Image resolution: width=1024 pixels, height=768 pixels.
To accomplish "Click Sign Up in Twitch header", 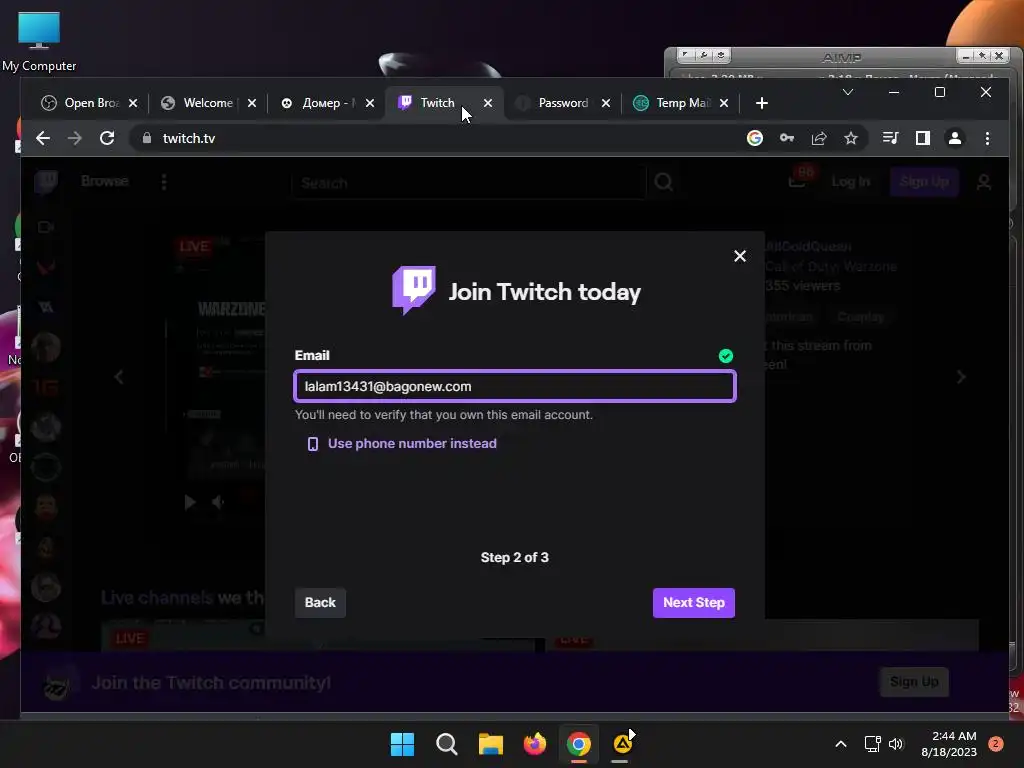I will 924,182.
